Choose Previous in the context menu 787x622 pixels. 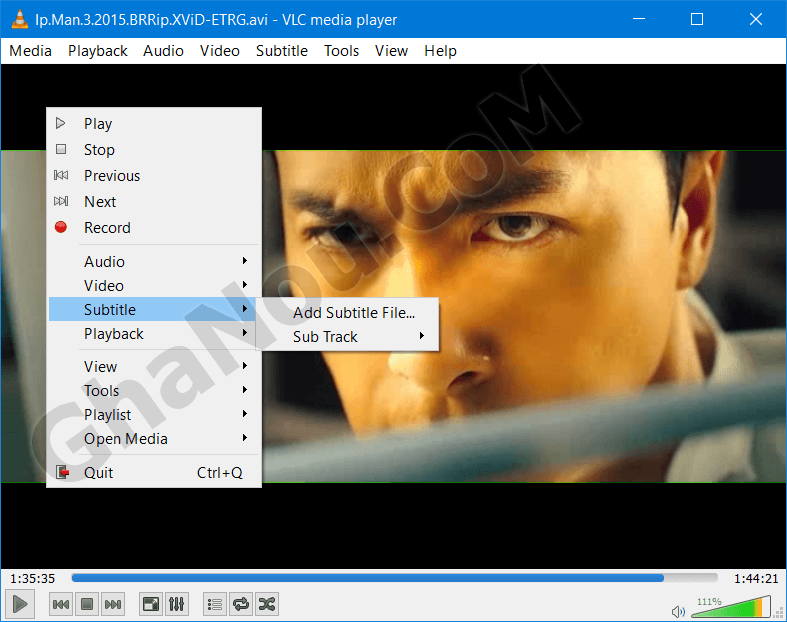pyautogui.click(x=154, y=176)
